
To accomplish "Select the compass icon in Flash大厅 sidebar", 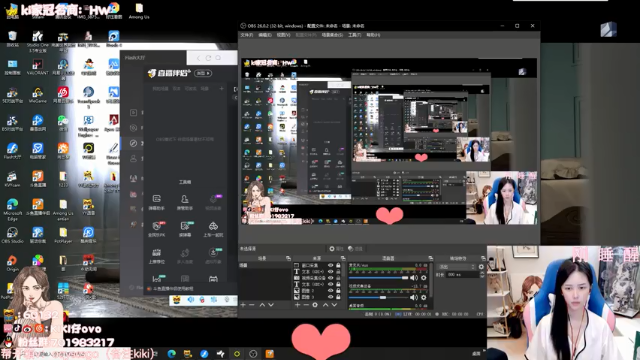I will [x=133, y=143].
